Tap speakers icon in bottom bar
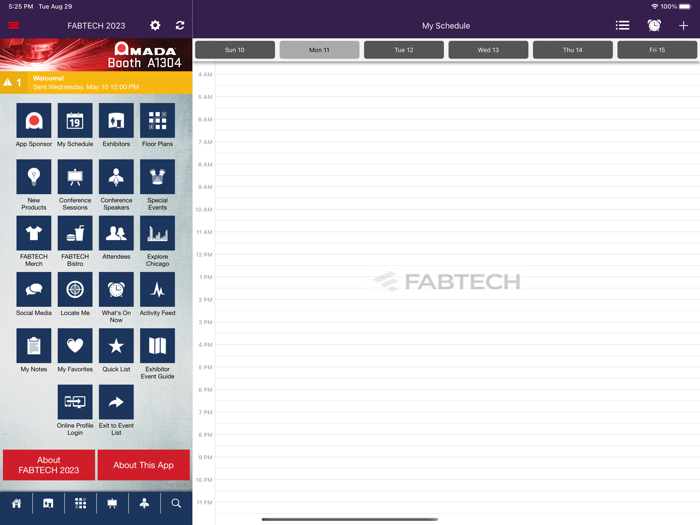 [144, 504]
